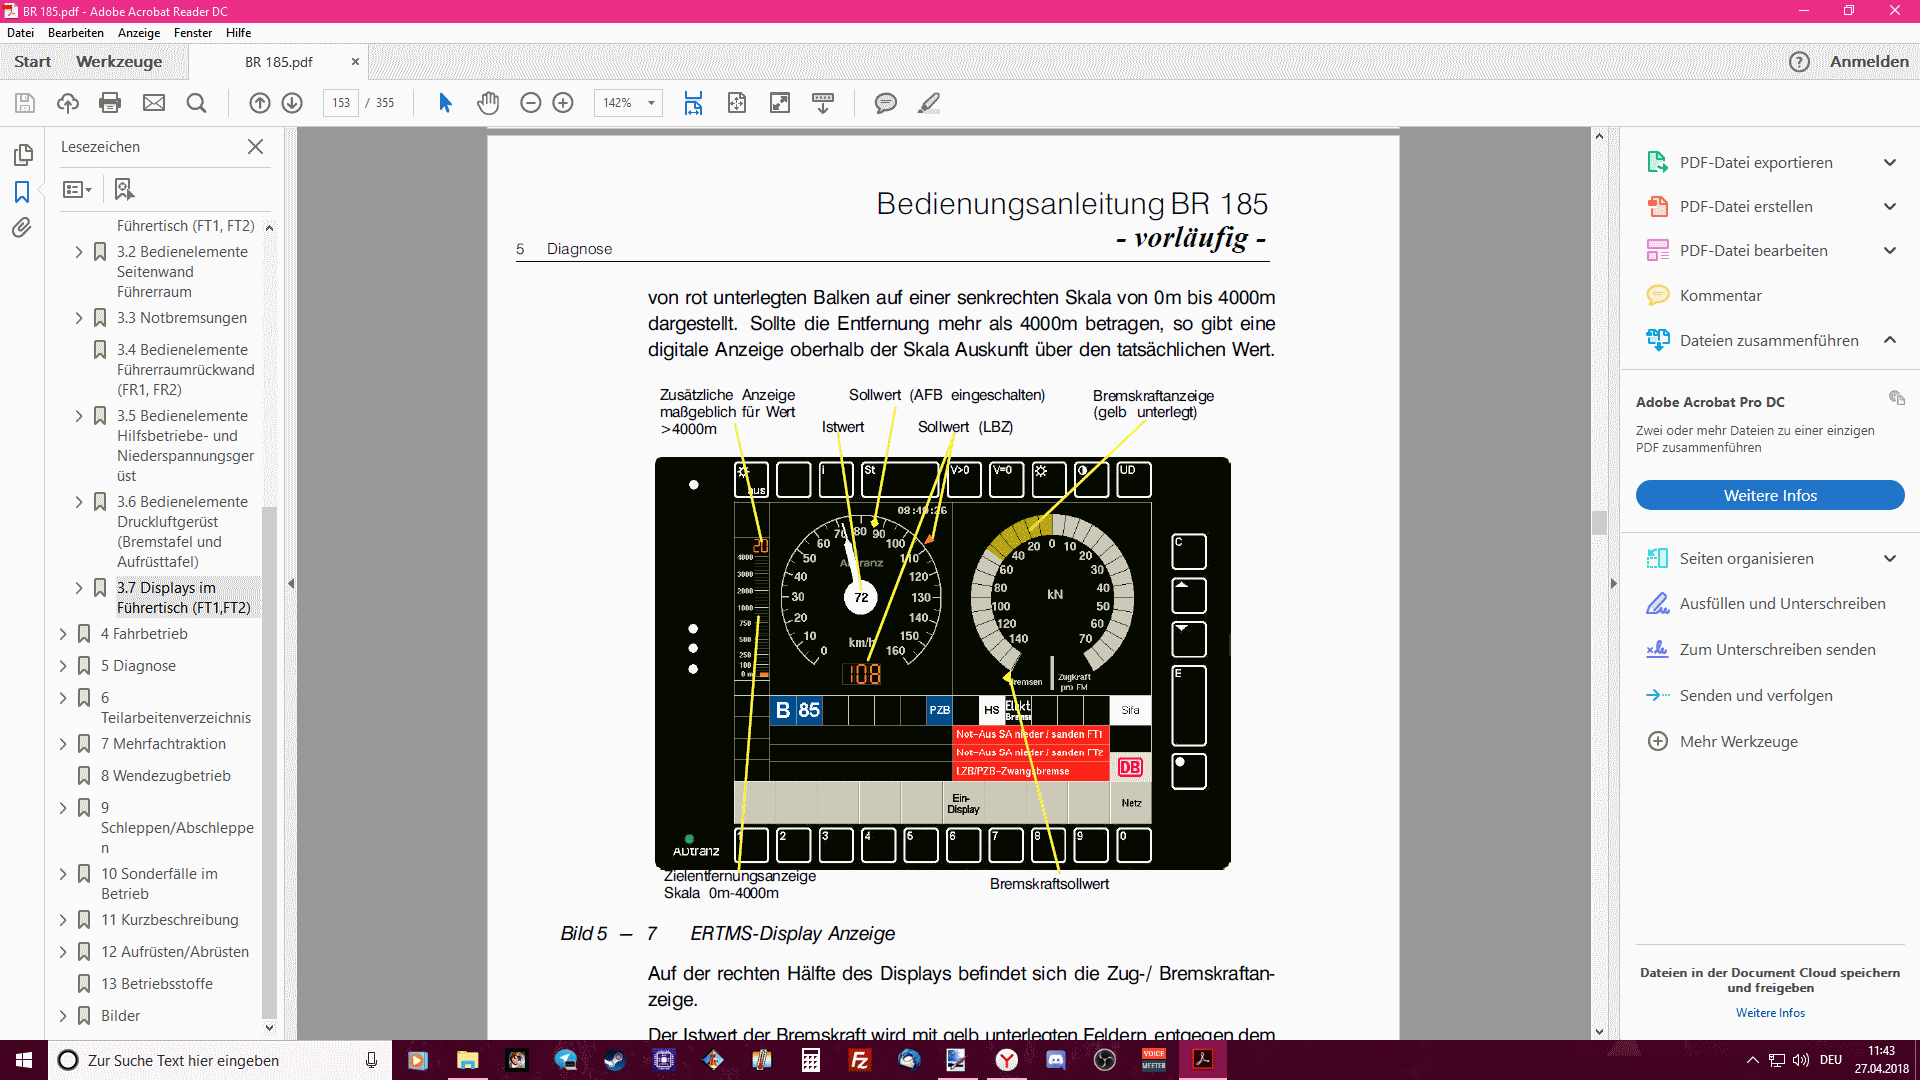
Task: Open Senden und verfolgen tool
Action: coord(1755,696)
